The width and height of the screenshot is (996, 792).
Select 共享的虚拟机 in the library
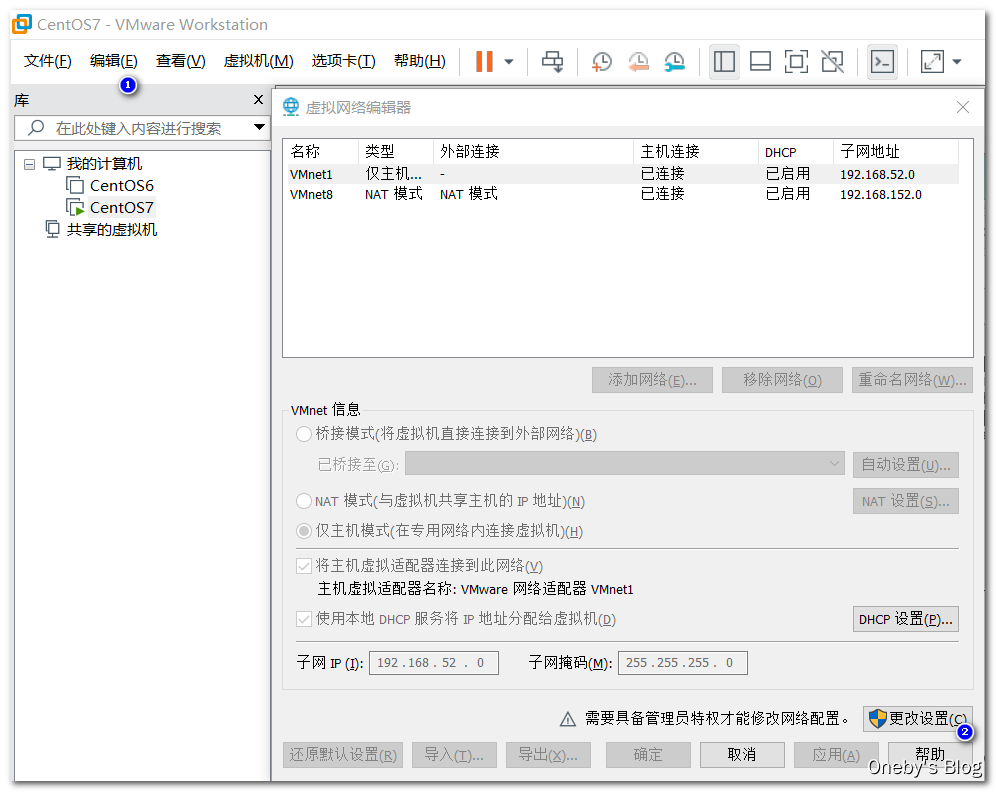tap(112, 229)
